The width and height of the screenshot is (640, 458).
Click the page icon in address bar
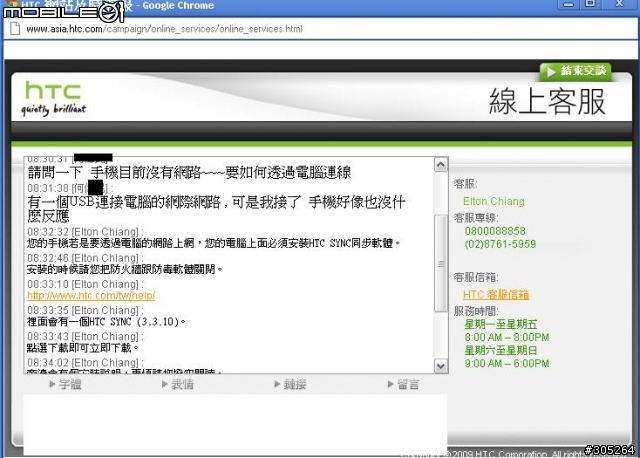coord(15,29)
